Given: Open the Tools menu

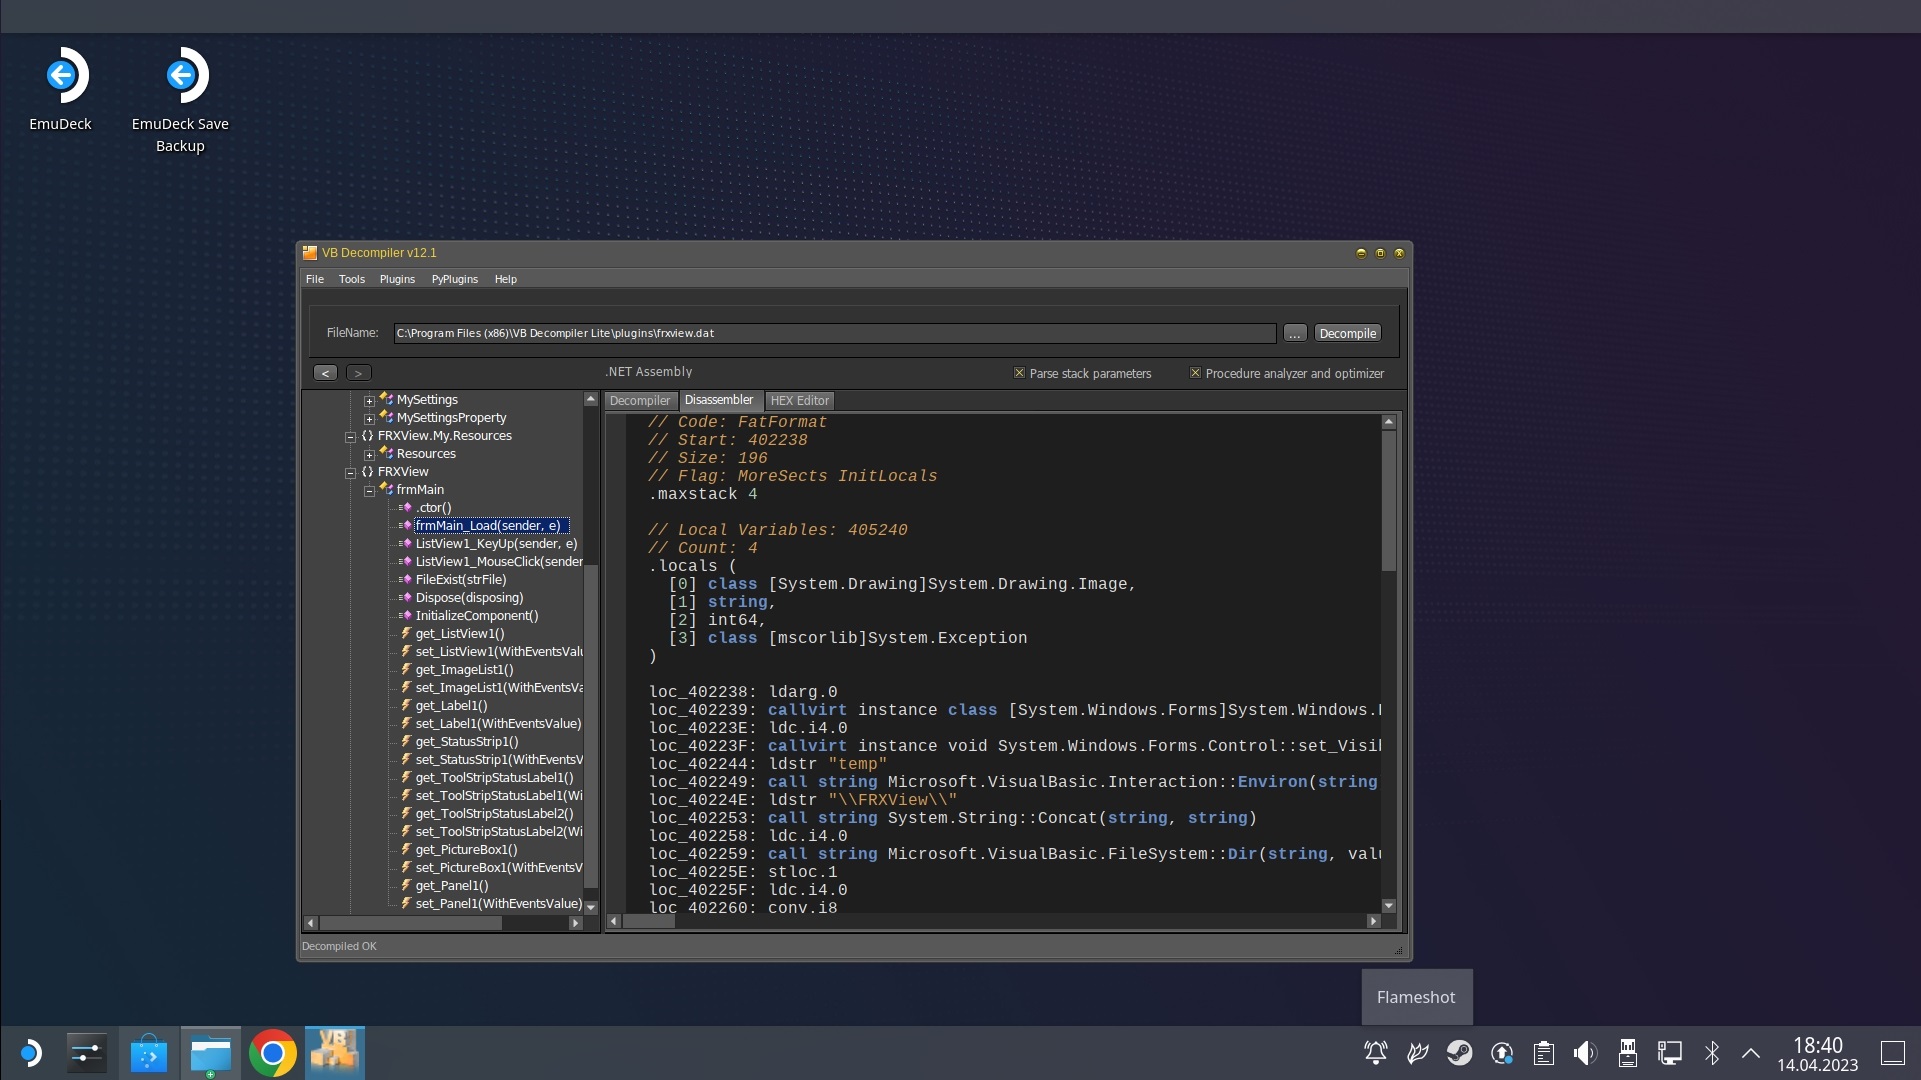Looking at the screenshot, I should (x=352, y=279).
